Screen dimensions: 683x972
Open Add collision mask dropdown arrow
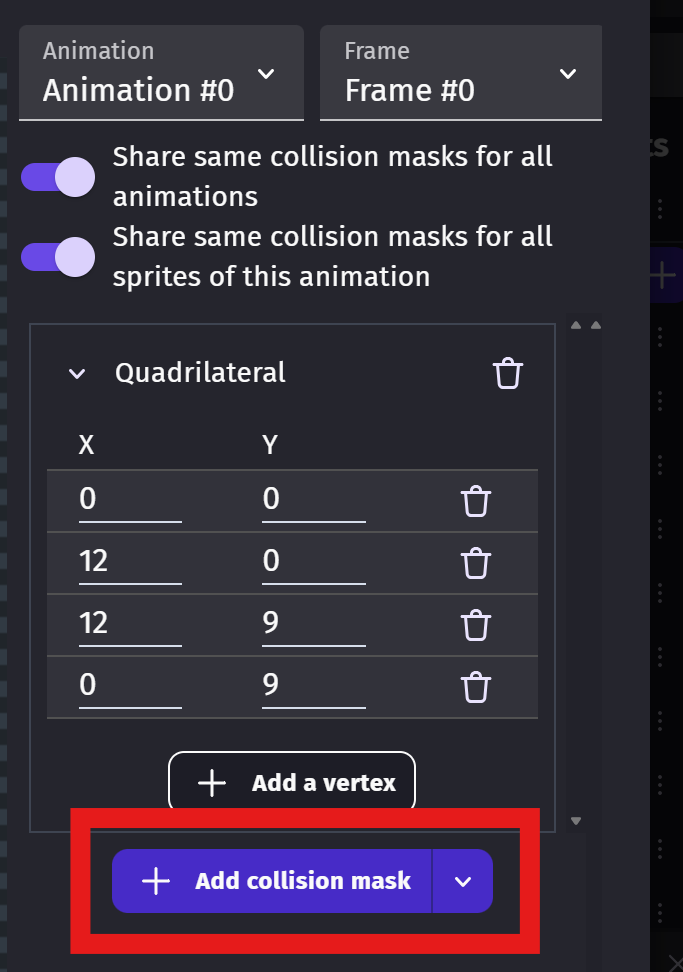[x=462, y=881]
